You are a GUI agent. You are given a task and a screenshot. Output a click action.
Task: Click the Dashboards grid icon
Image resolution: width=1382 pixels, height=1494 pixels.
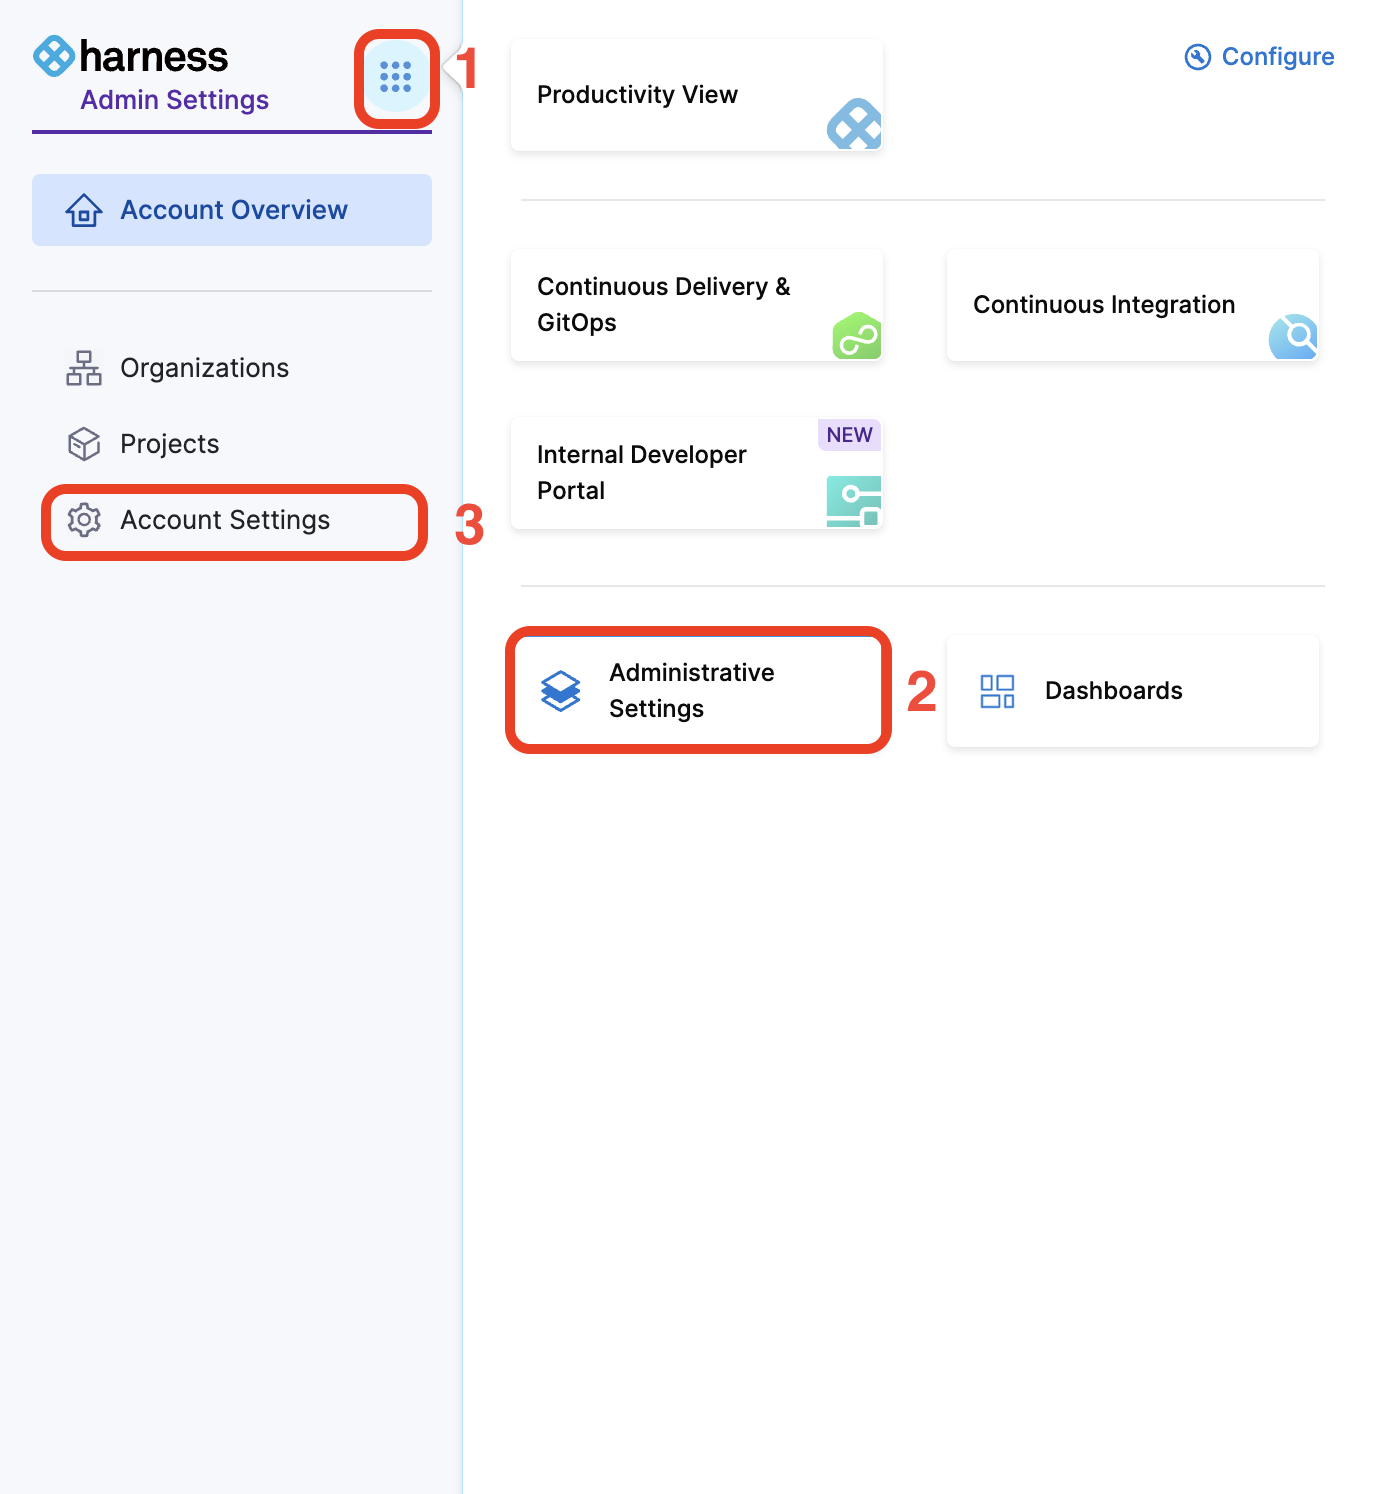click(x=997, y=691)
